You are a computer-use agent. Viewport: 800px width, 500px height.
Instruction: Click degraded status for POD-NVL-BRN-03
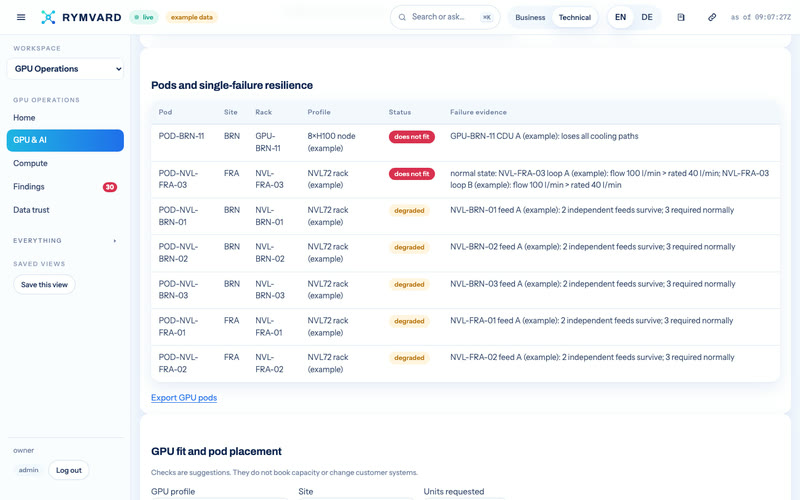(409, 285)
